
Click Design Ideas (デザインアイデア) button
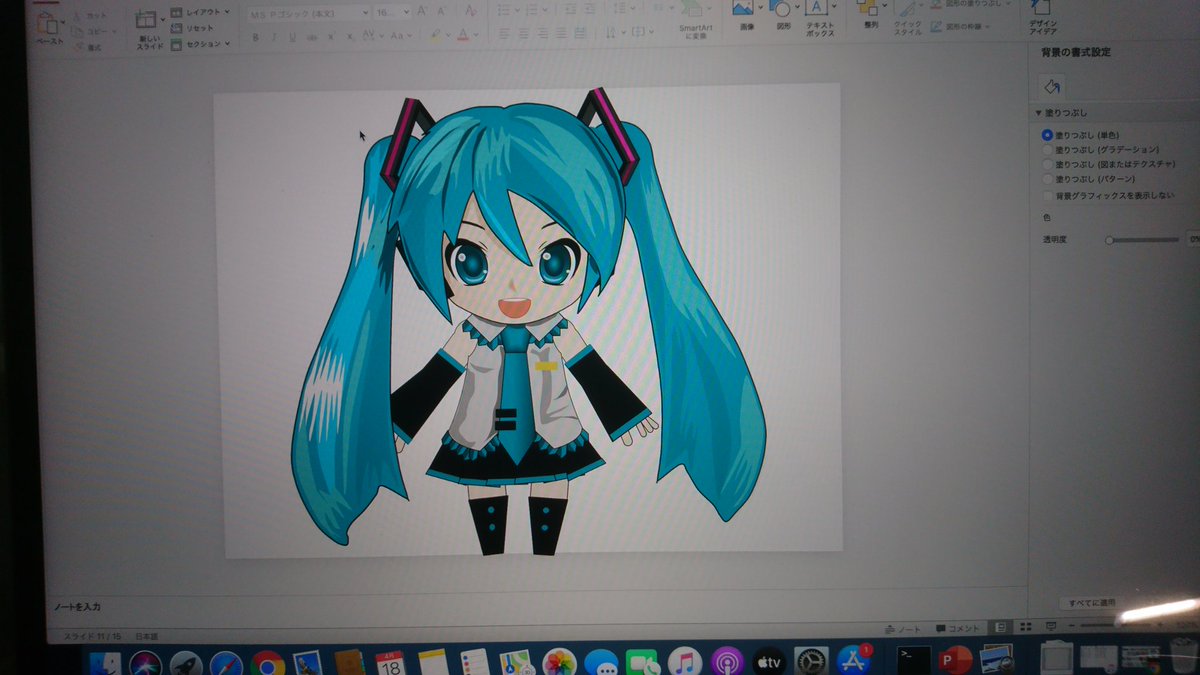[x=1043, y=15]
